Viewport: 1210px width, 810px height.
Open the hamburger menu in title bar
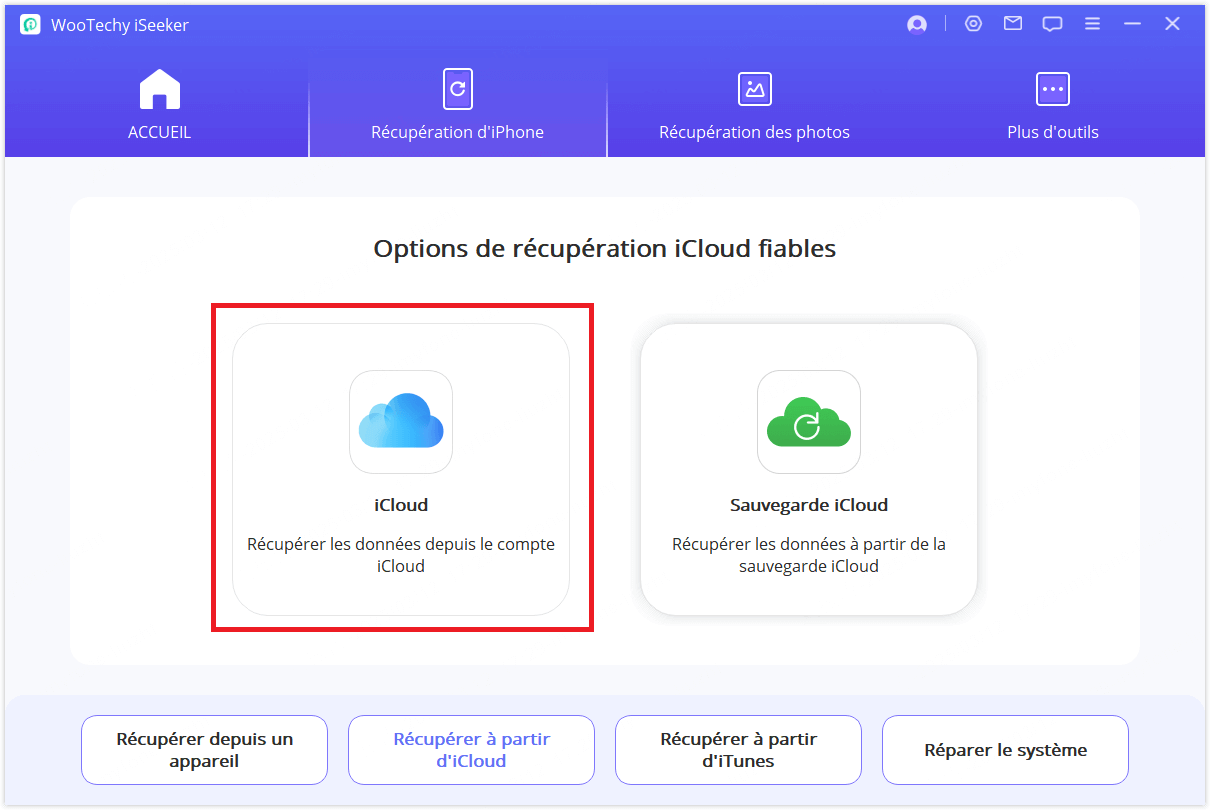pyautogui.click(x=1092, y=24)
